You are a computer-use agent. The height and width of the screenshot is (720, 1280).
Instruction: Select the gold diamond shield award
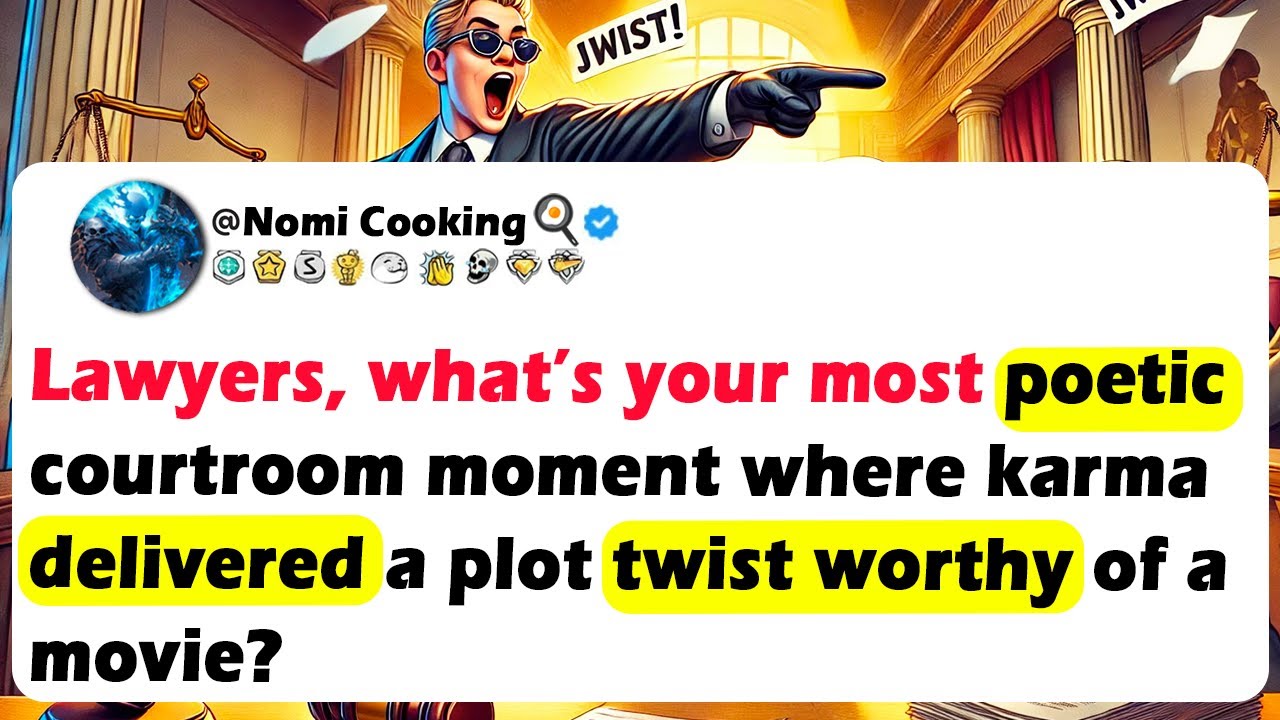tap(523, 268)
